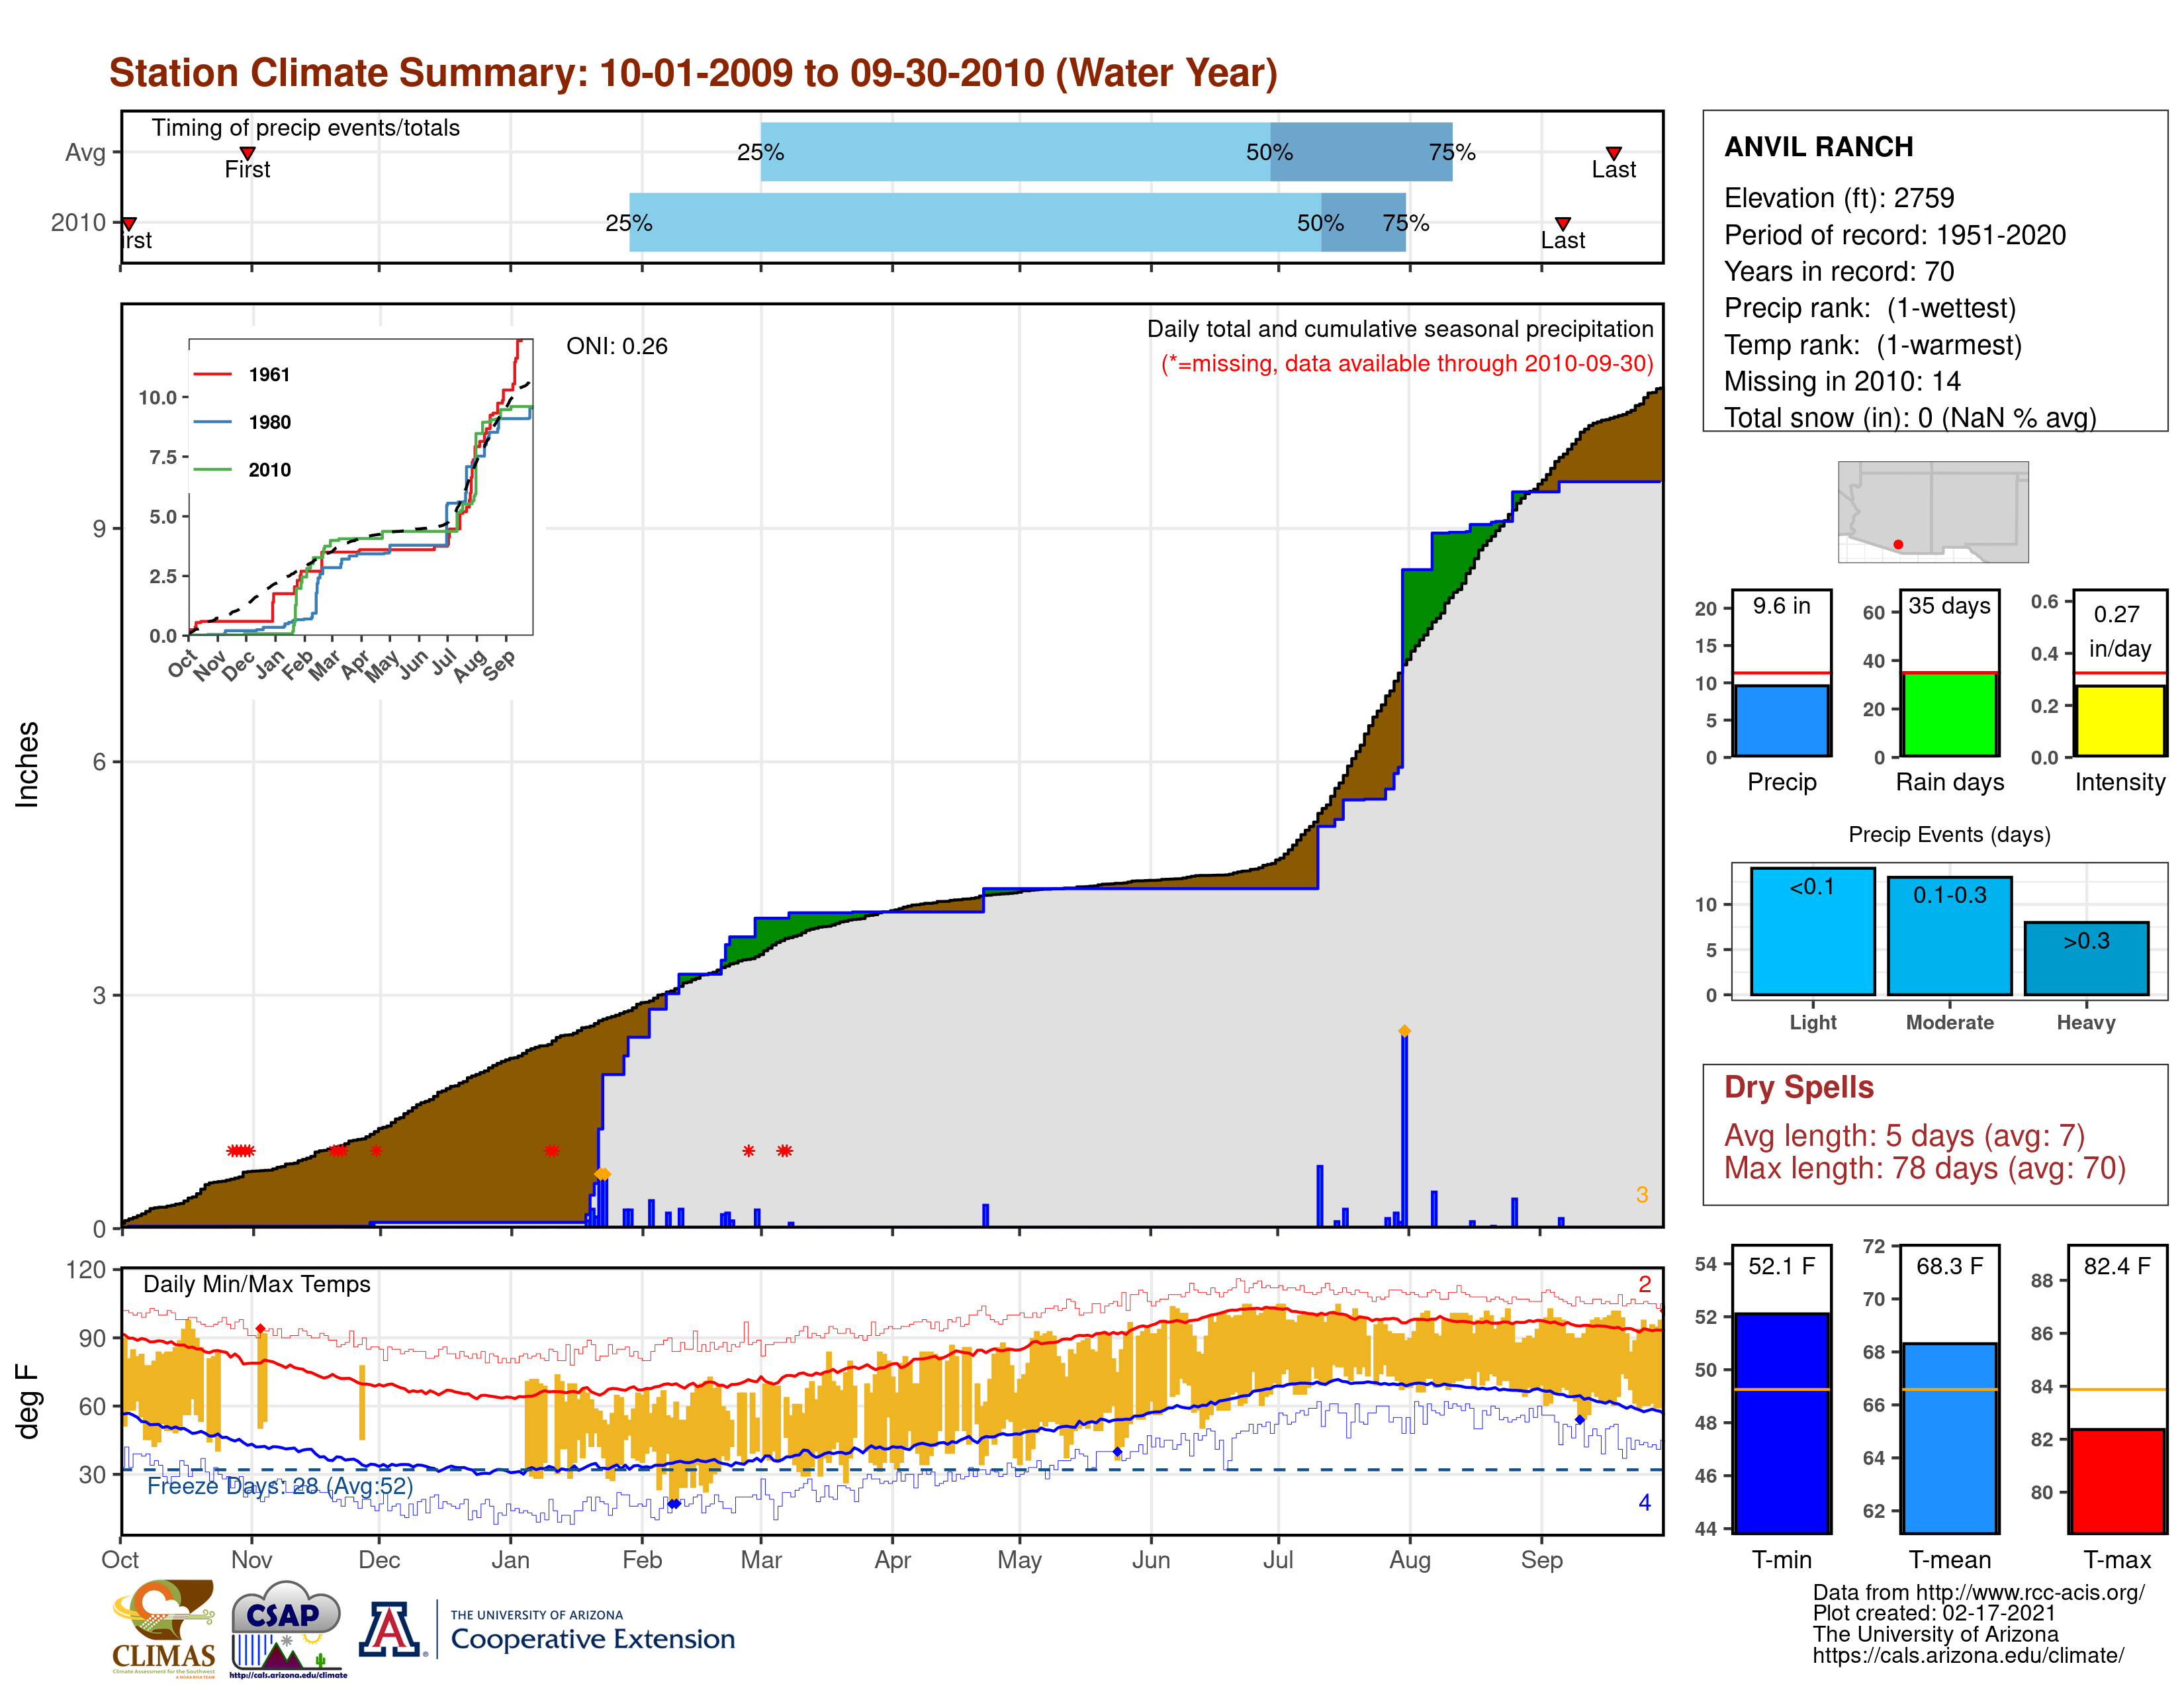The height and width of the screenshot is (1688, 2184).
Task: Click the 'ONI: 0.26' label
Action: tap(616, 346)
